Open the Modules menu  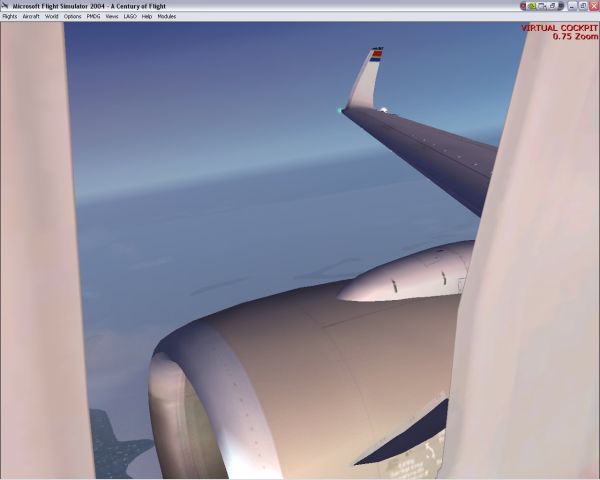point(166,17)
